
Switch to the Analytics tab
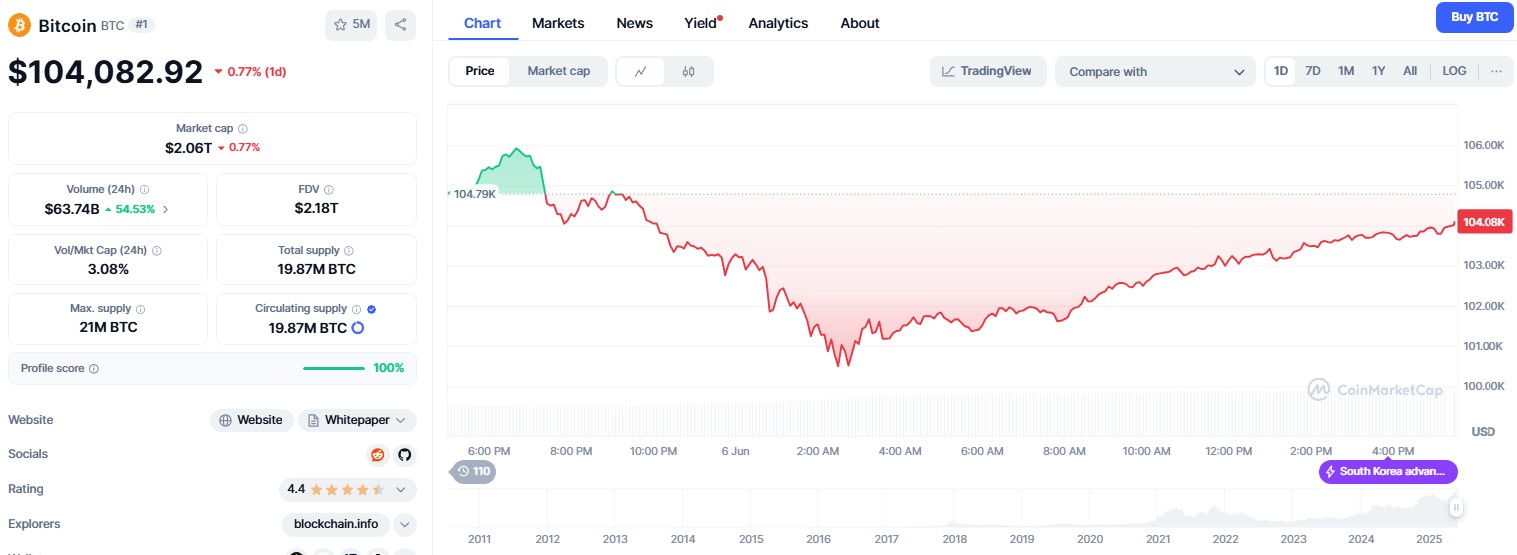click(x=778, y=23)
